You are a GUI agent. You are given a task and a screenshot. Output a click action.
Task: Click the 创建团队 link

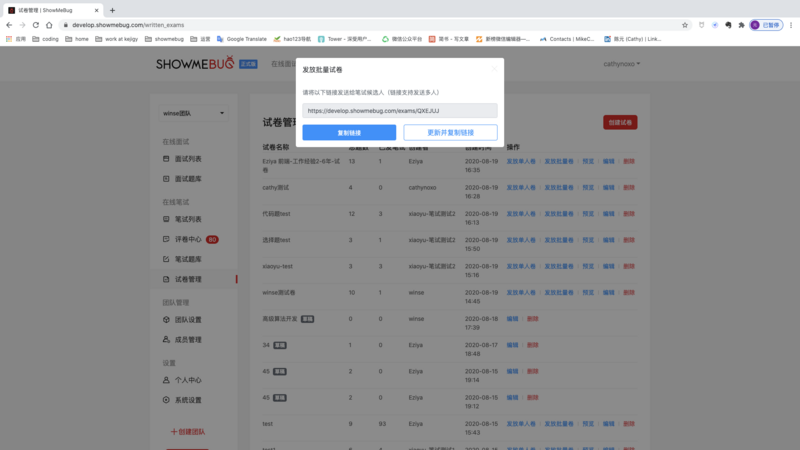click(x=188, y=432)
